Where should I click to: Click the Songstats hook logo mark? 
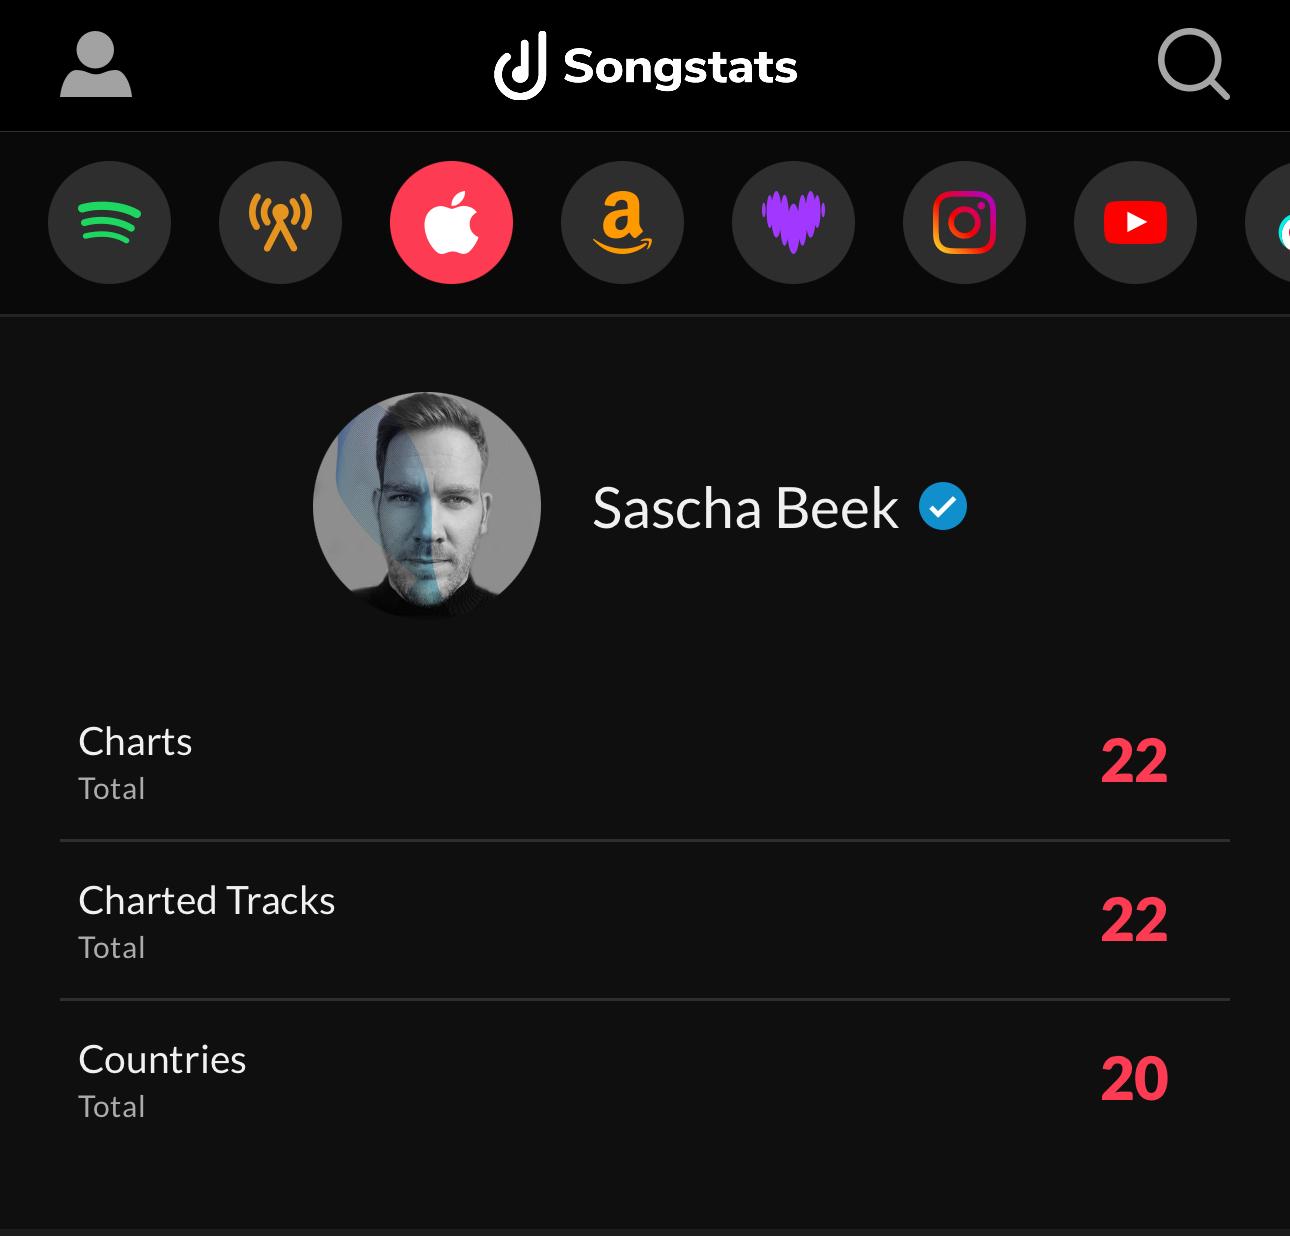520,66
